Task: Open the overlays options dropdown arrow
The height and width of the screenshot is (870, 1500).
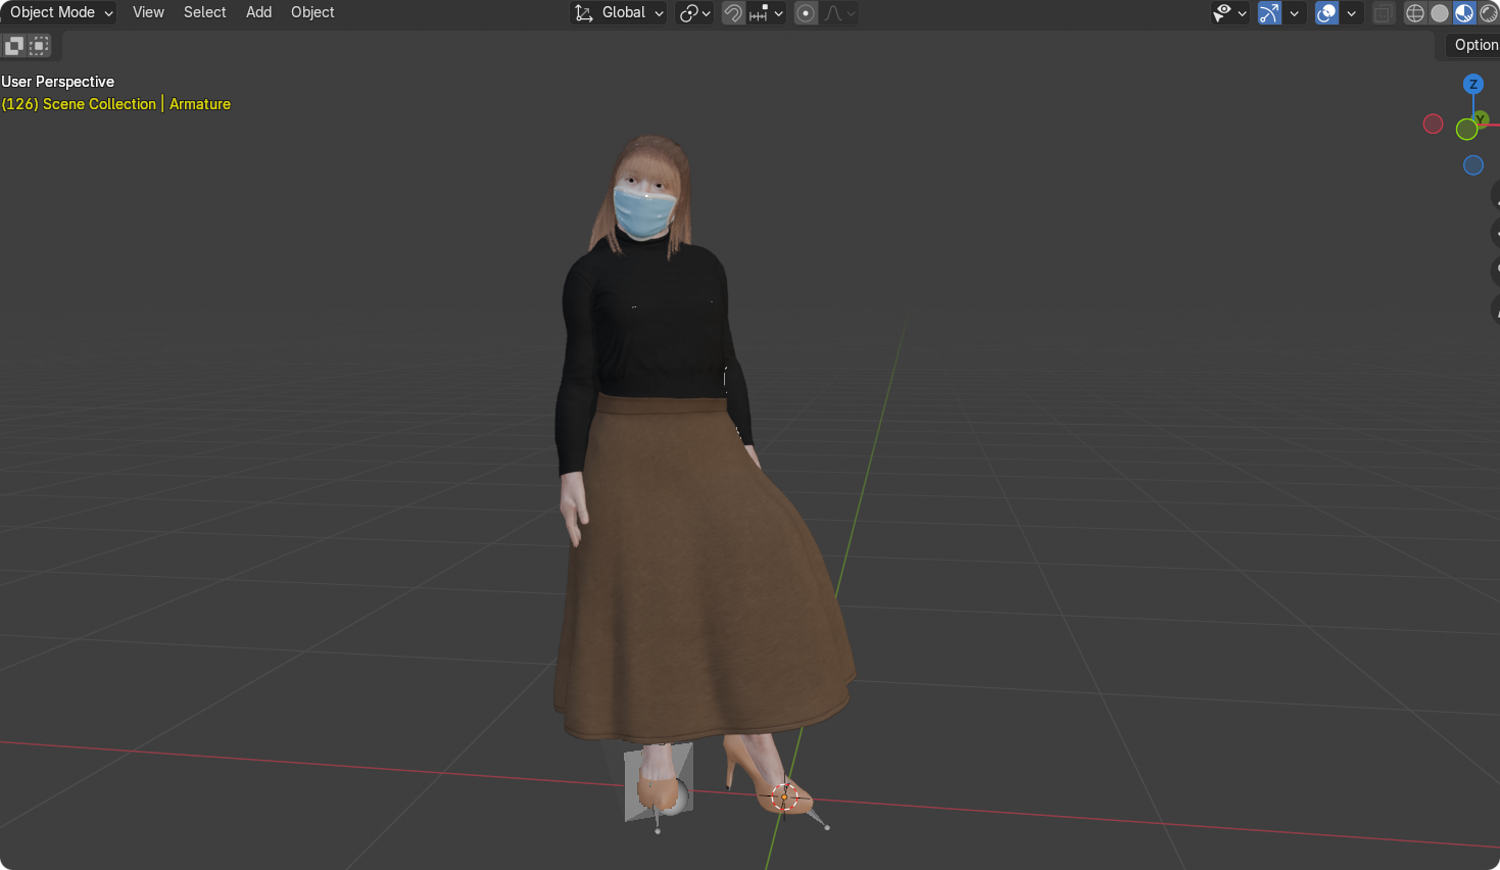Action: coord(1351,13)
